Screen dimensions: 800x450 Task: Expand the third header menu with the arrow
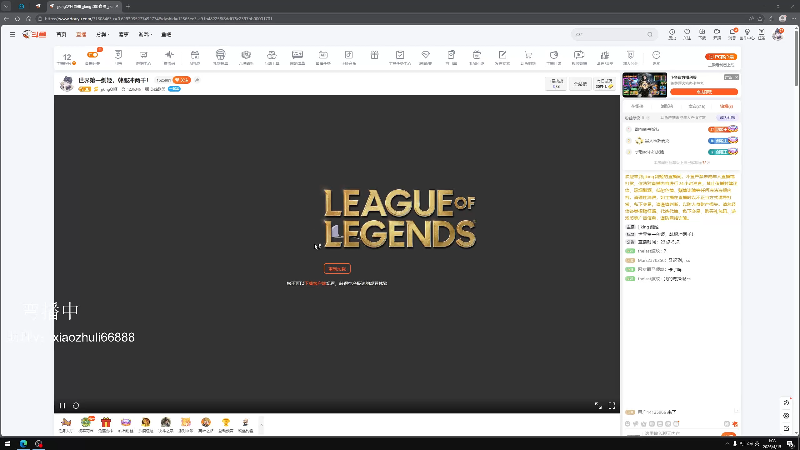(102, 34)
